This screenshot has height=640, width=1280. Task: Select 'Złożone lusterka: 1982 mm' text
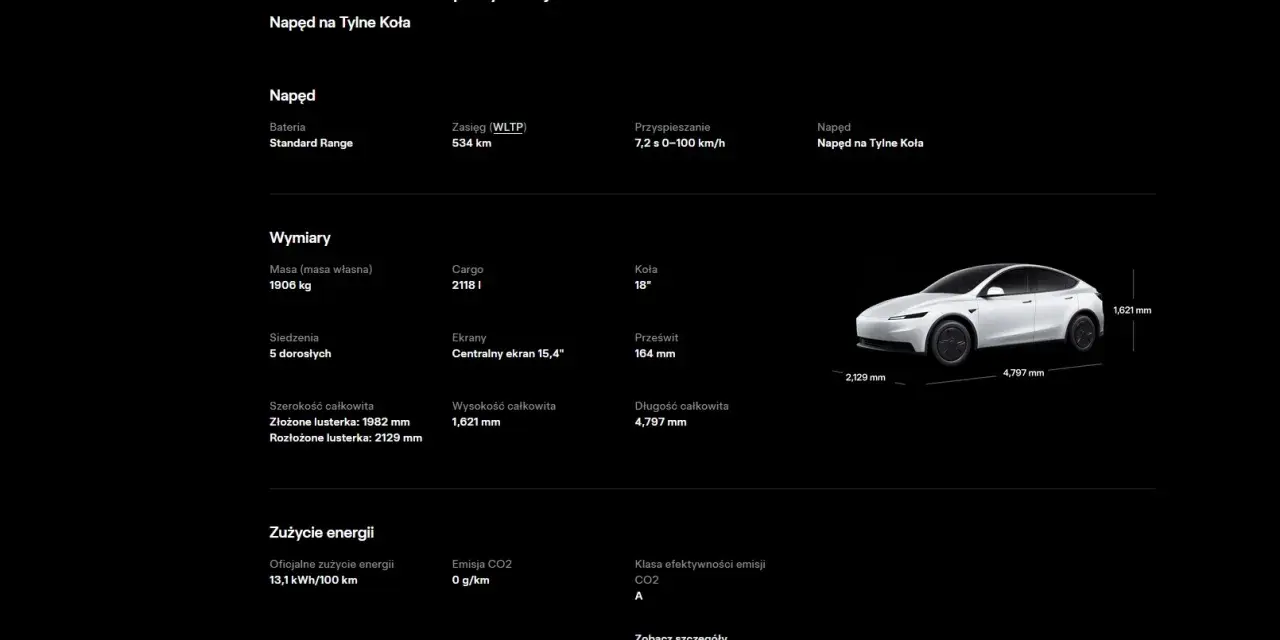tap(339, 422)
